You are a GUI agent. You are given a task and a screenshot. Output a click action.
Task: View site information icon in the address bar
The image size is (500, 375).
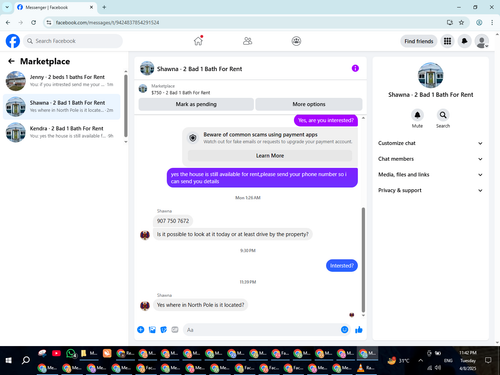[x=49, y=22]
